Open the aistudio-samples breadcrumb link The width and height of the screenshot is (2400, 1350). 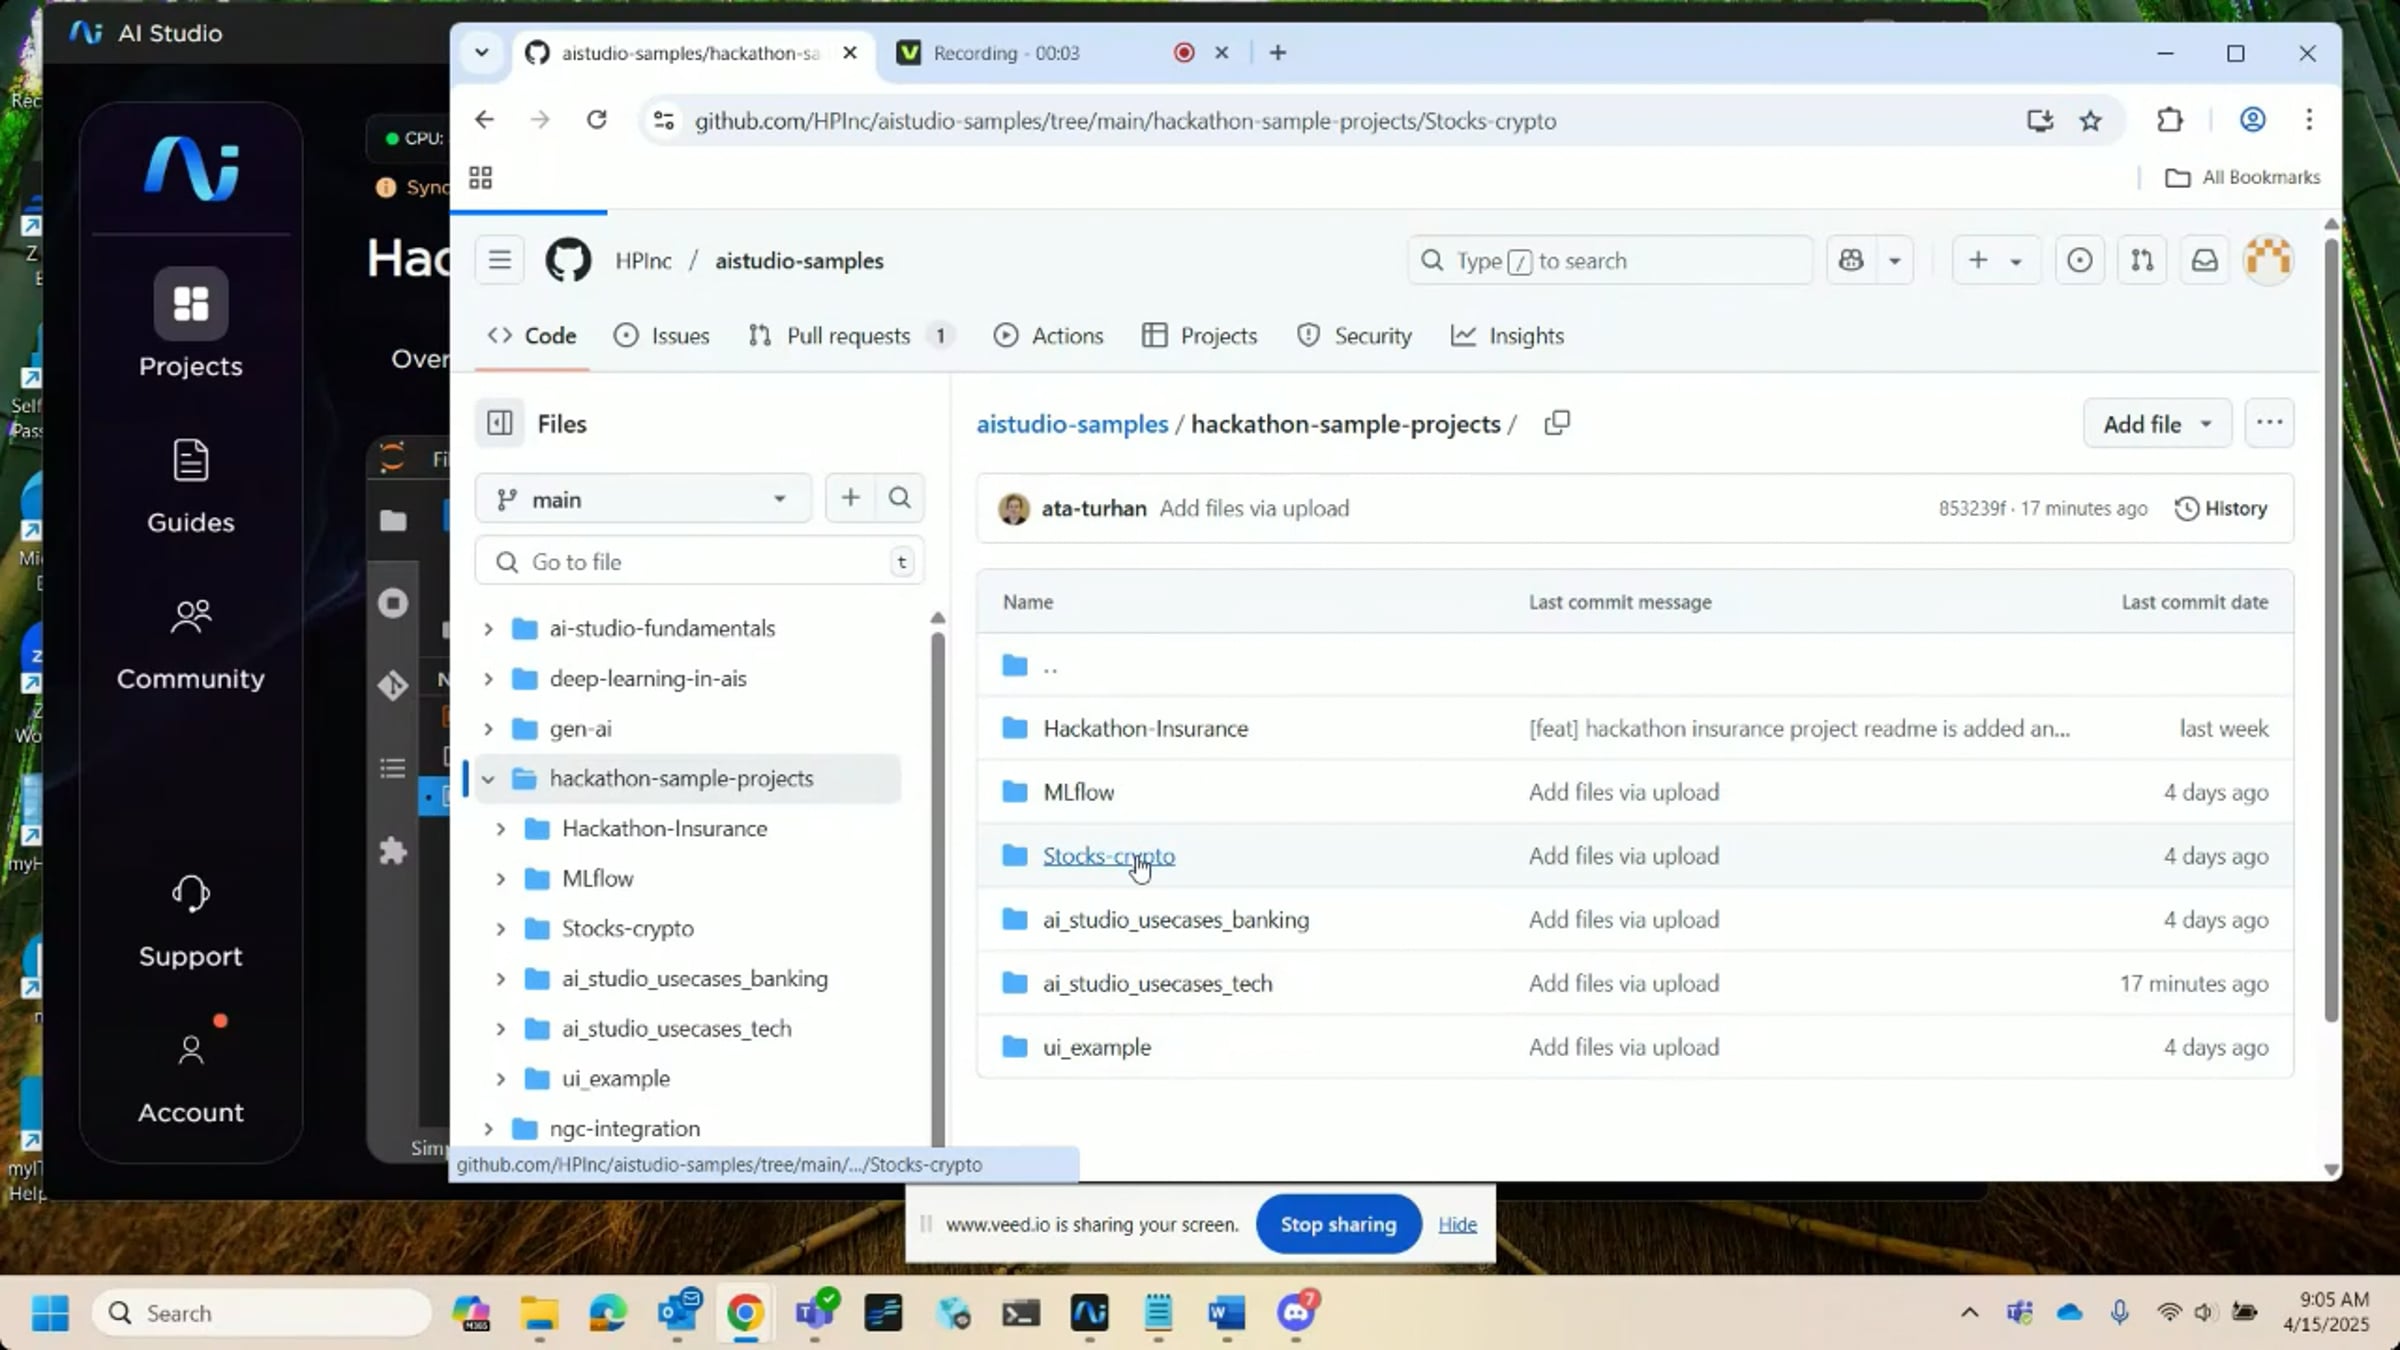[x=1072, y=424]
